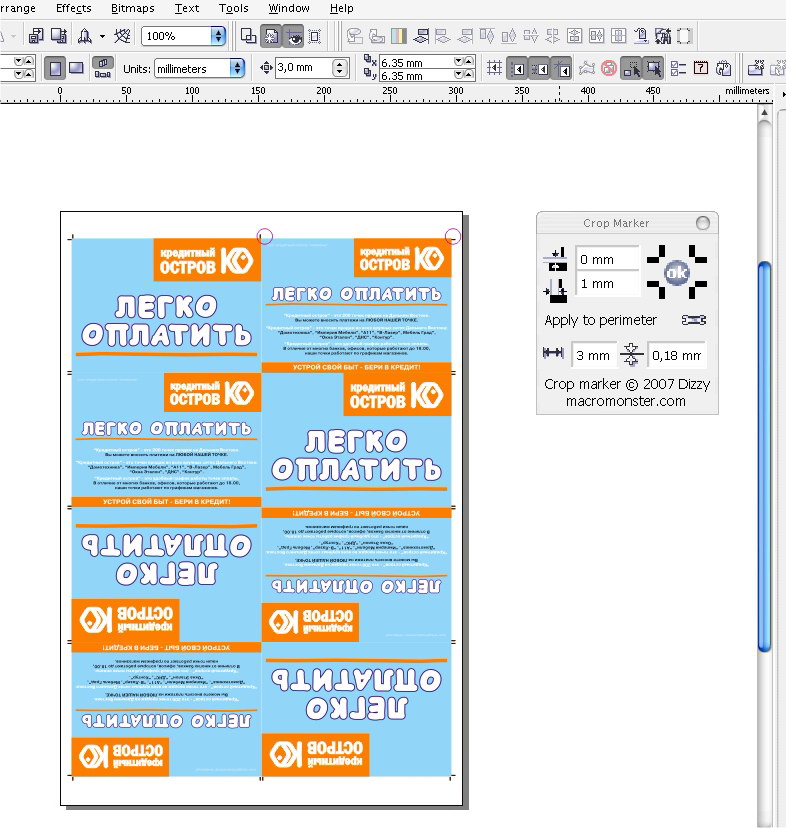Click the line thickness icon in Crop Marker
Viewport: 786px width, 828px height.
(631, 354)
